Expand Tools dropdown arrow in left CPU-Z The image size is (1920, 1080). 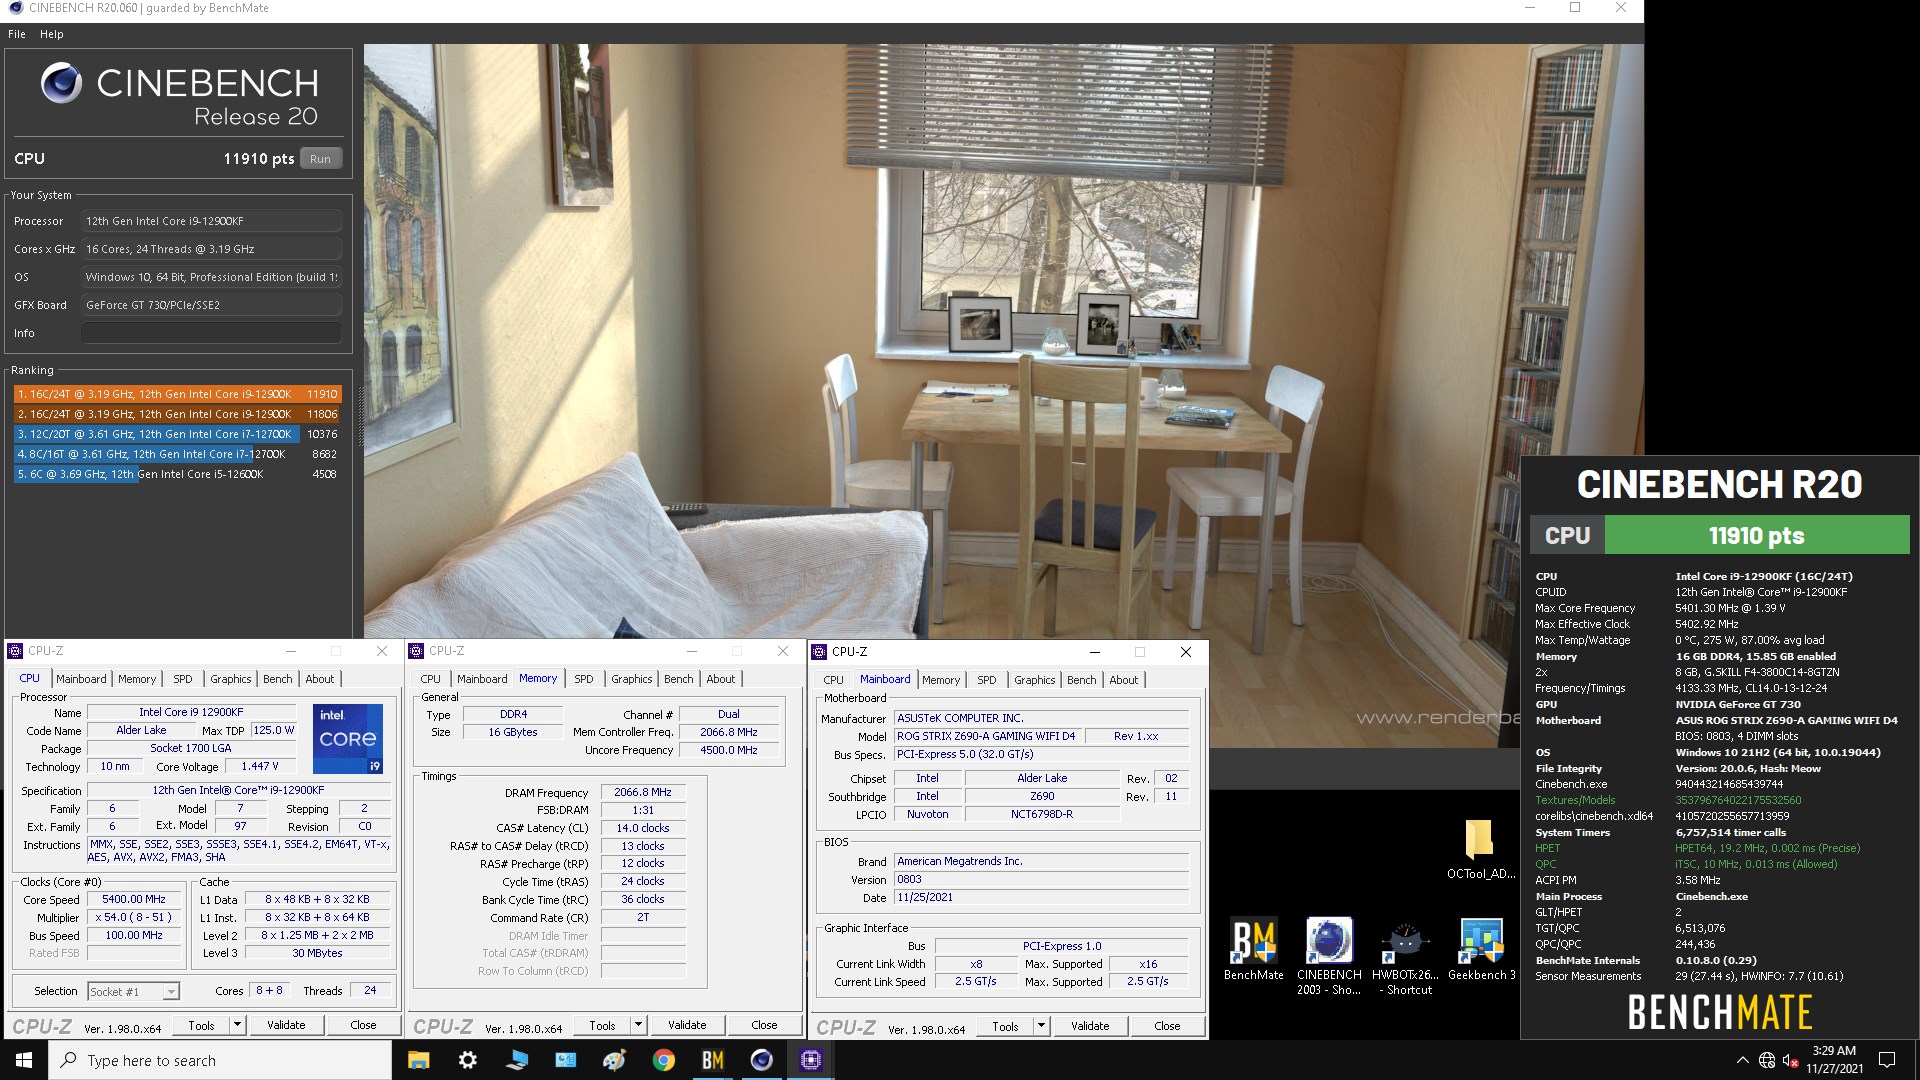(237, 1025)
